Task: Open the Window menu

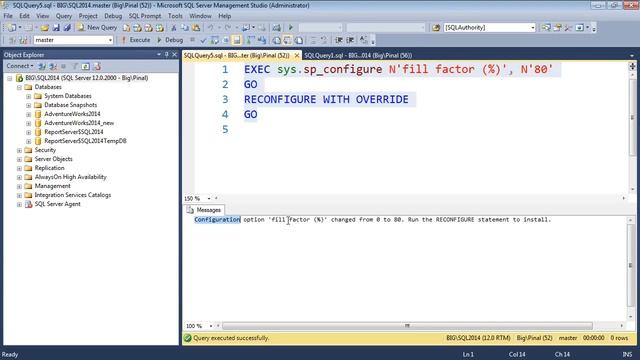Action: pos(200,16)
